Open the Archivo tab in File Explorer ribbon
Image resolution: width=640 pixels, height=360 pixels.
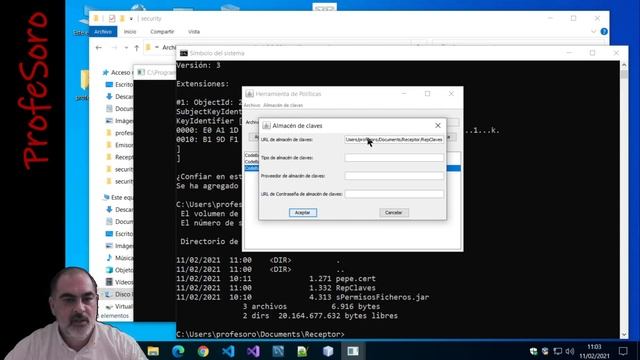103,31
